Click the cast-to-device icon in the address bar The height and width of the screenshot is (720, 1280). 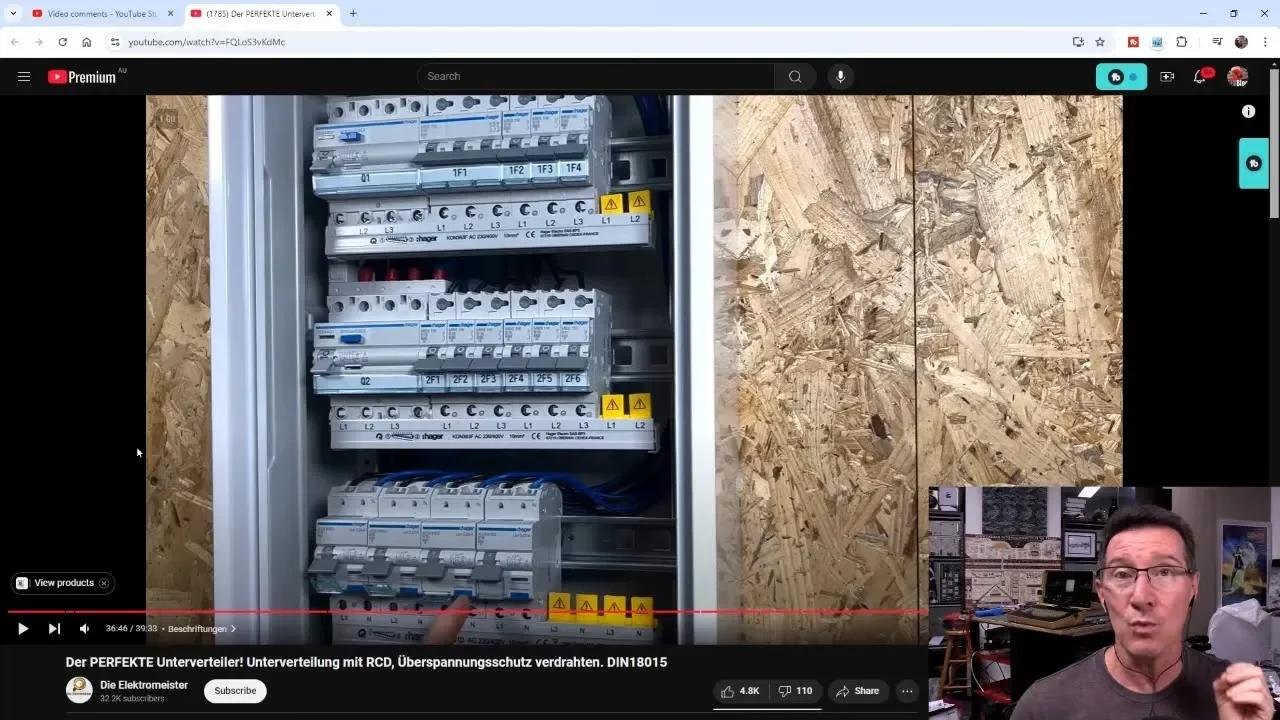click(1078, 42)
